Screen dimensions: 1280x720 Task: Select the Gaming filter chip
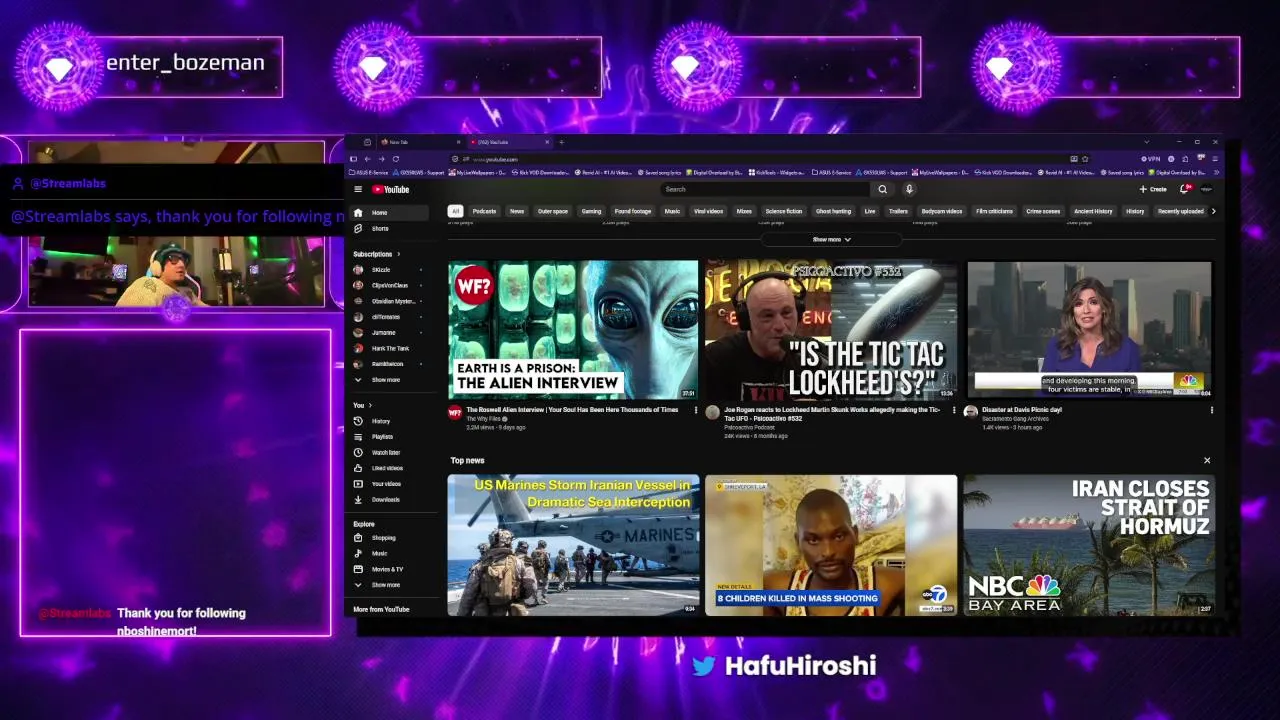coord(591,211)
